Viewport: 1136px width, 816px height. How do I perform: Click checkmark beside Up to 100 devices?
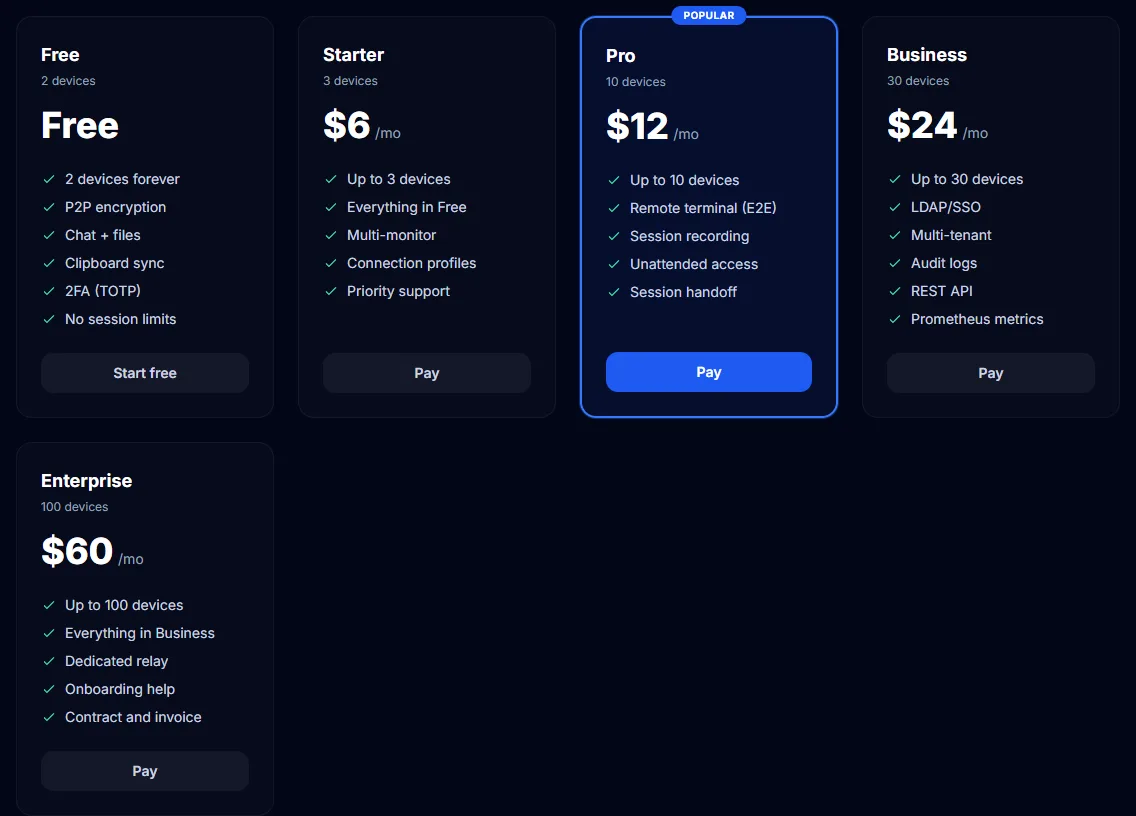click(49, 605)
